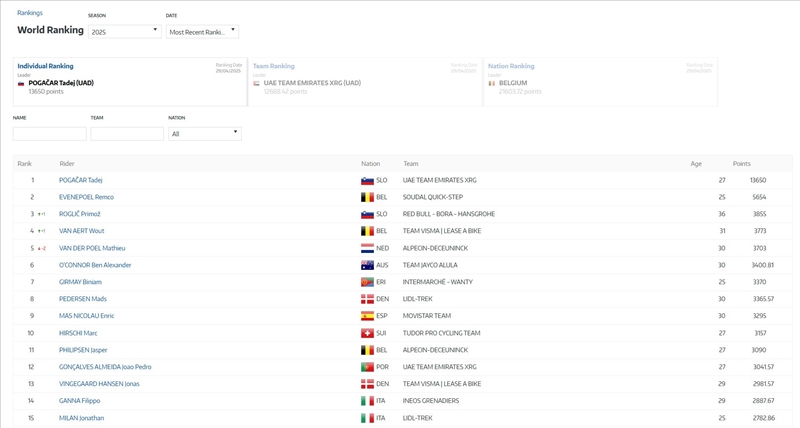Open rider ROGLIČ Primož link
Image resolution: width=800 pixels, height=428 pixels.
[x=80, y=214]
